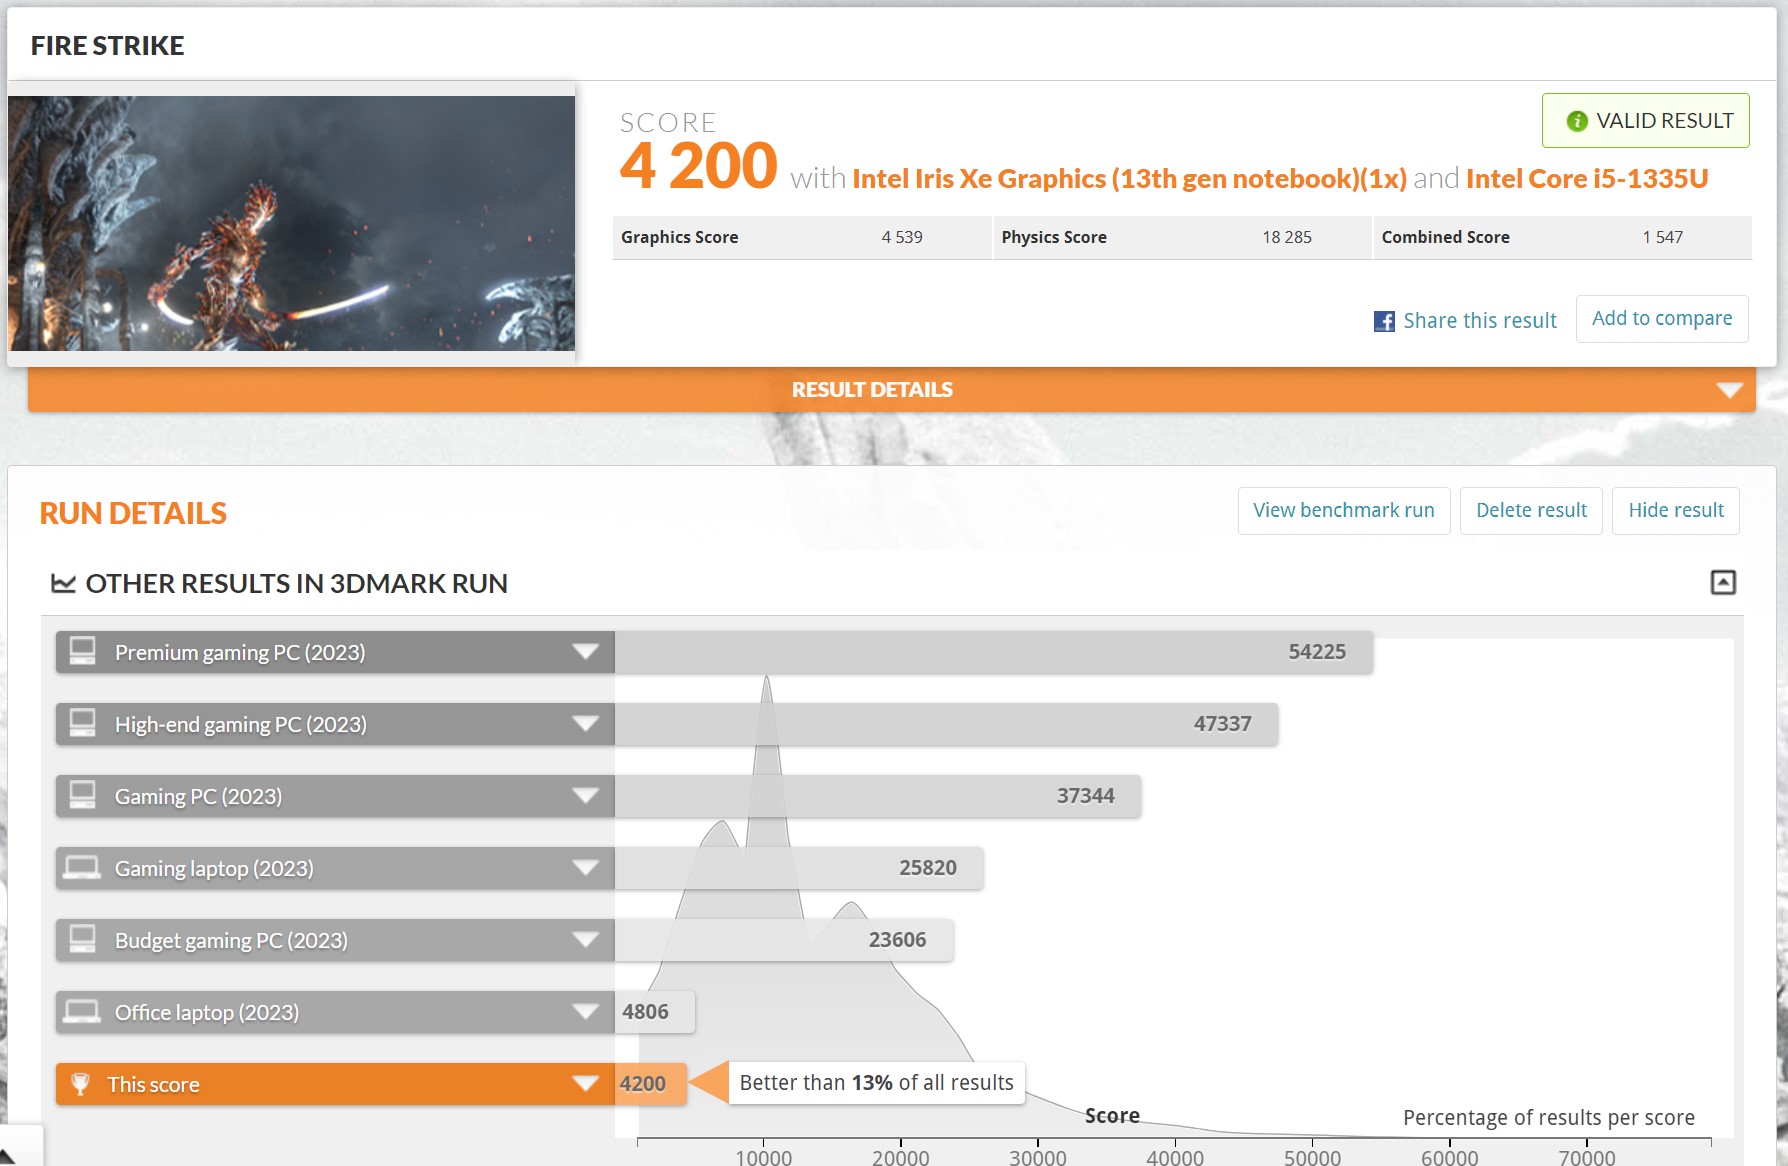The width and height of the screenshot is (1788, 1166).
Task: Click the 30000 axis label on chart
Action: click(x=1037, y=1157)
